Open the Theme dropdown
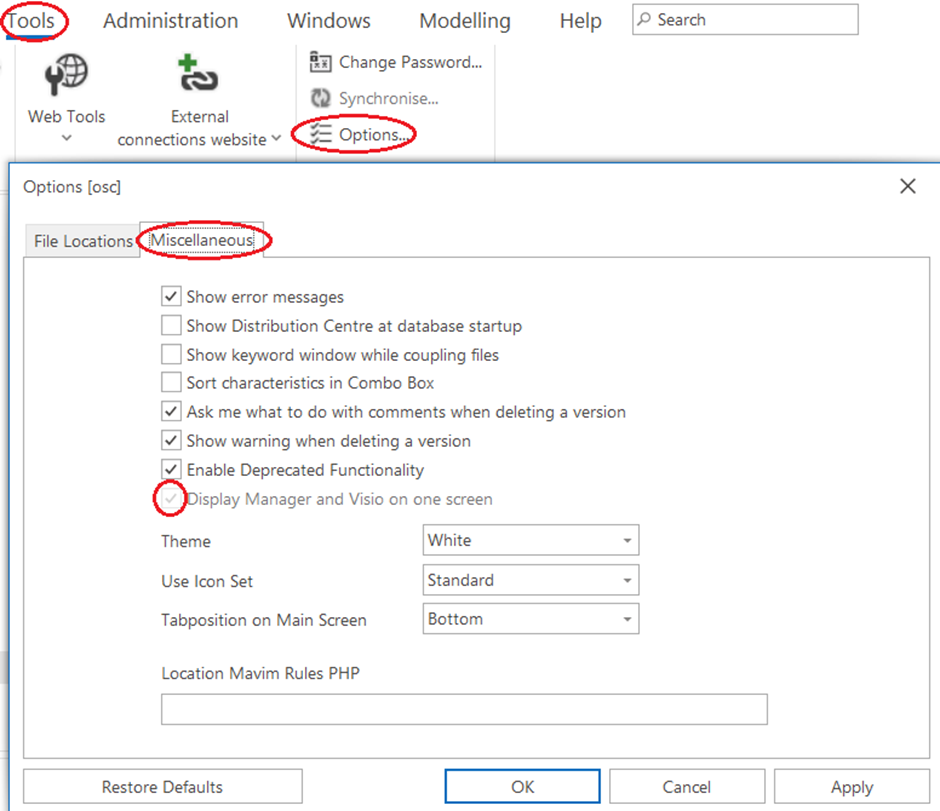The image size is (940, 811). tap(627, 541)
